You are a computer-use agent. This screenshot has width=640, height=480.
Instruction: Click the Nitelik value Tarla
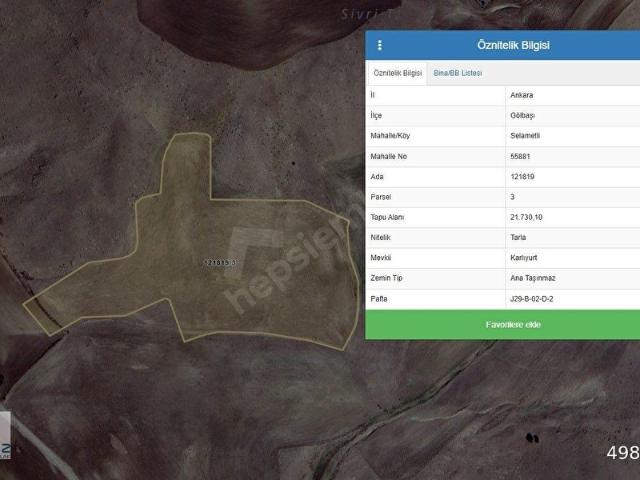point(518,237)
